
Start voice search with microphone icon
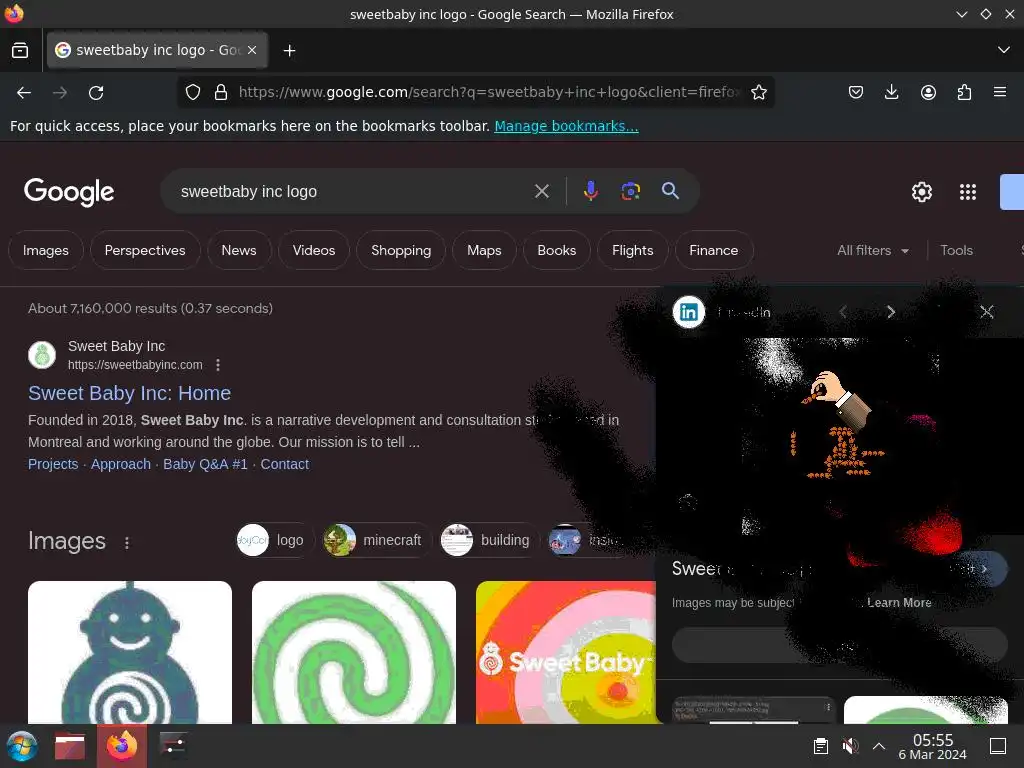click(x=590, y=191)
